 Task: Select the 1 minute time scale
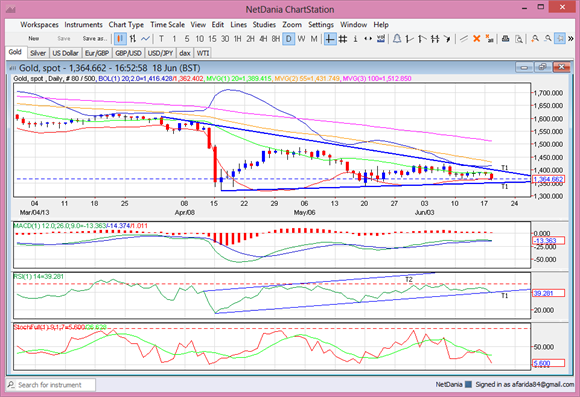[174, 38]
